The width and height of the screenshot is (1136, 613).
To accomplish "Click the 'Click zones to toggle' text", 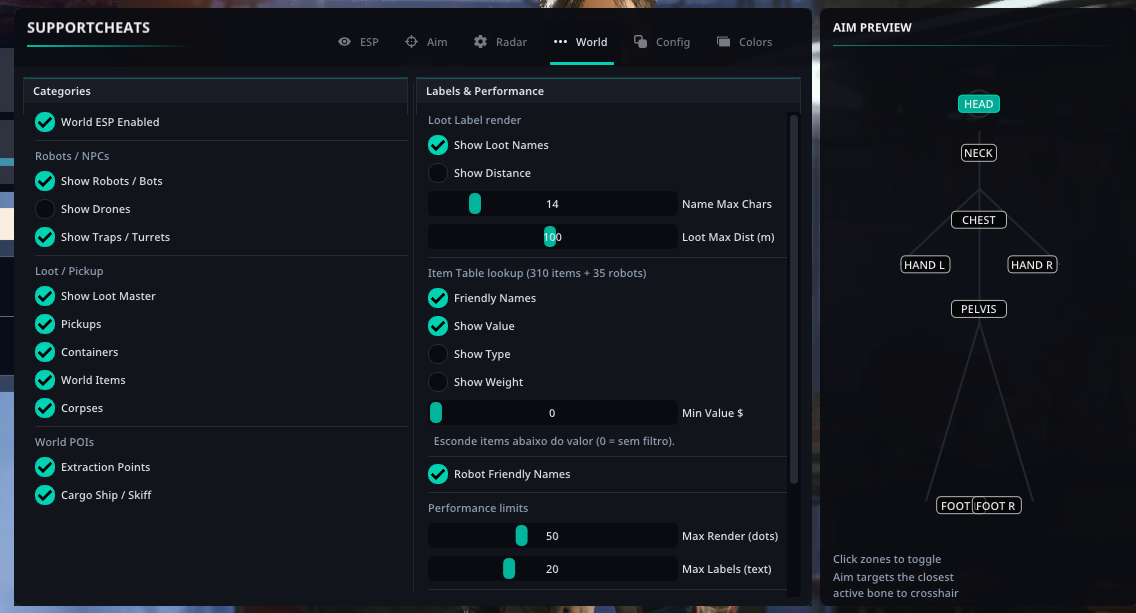I will click(887, 559).
